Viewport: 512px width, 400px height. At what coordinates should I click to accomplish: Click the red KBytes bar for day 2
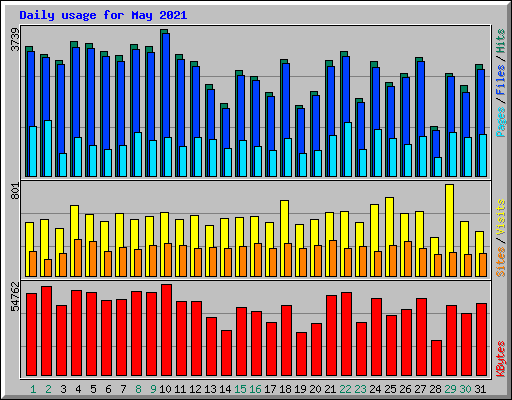(x=46, y=331)
